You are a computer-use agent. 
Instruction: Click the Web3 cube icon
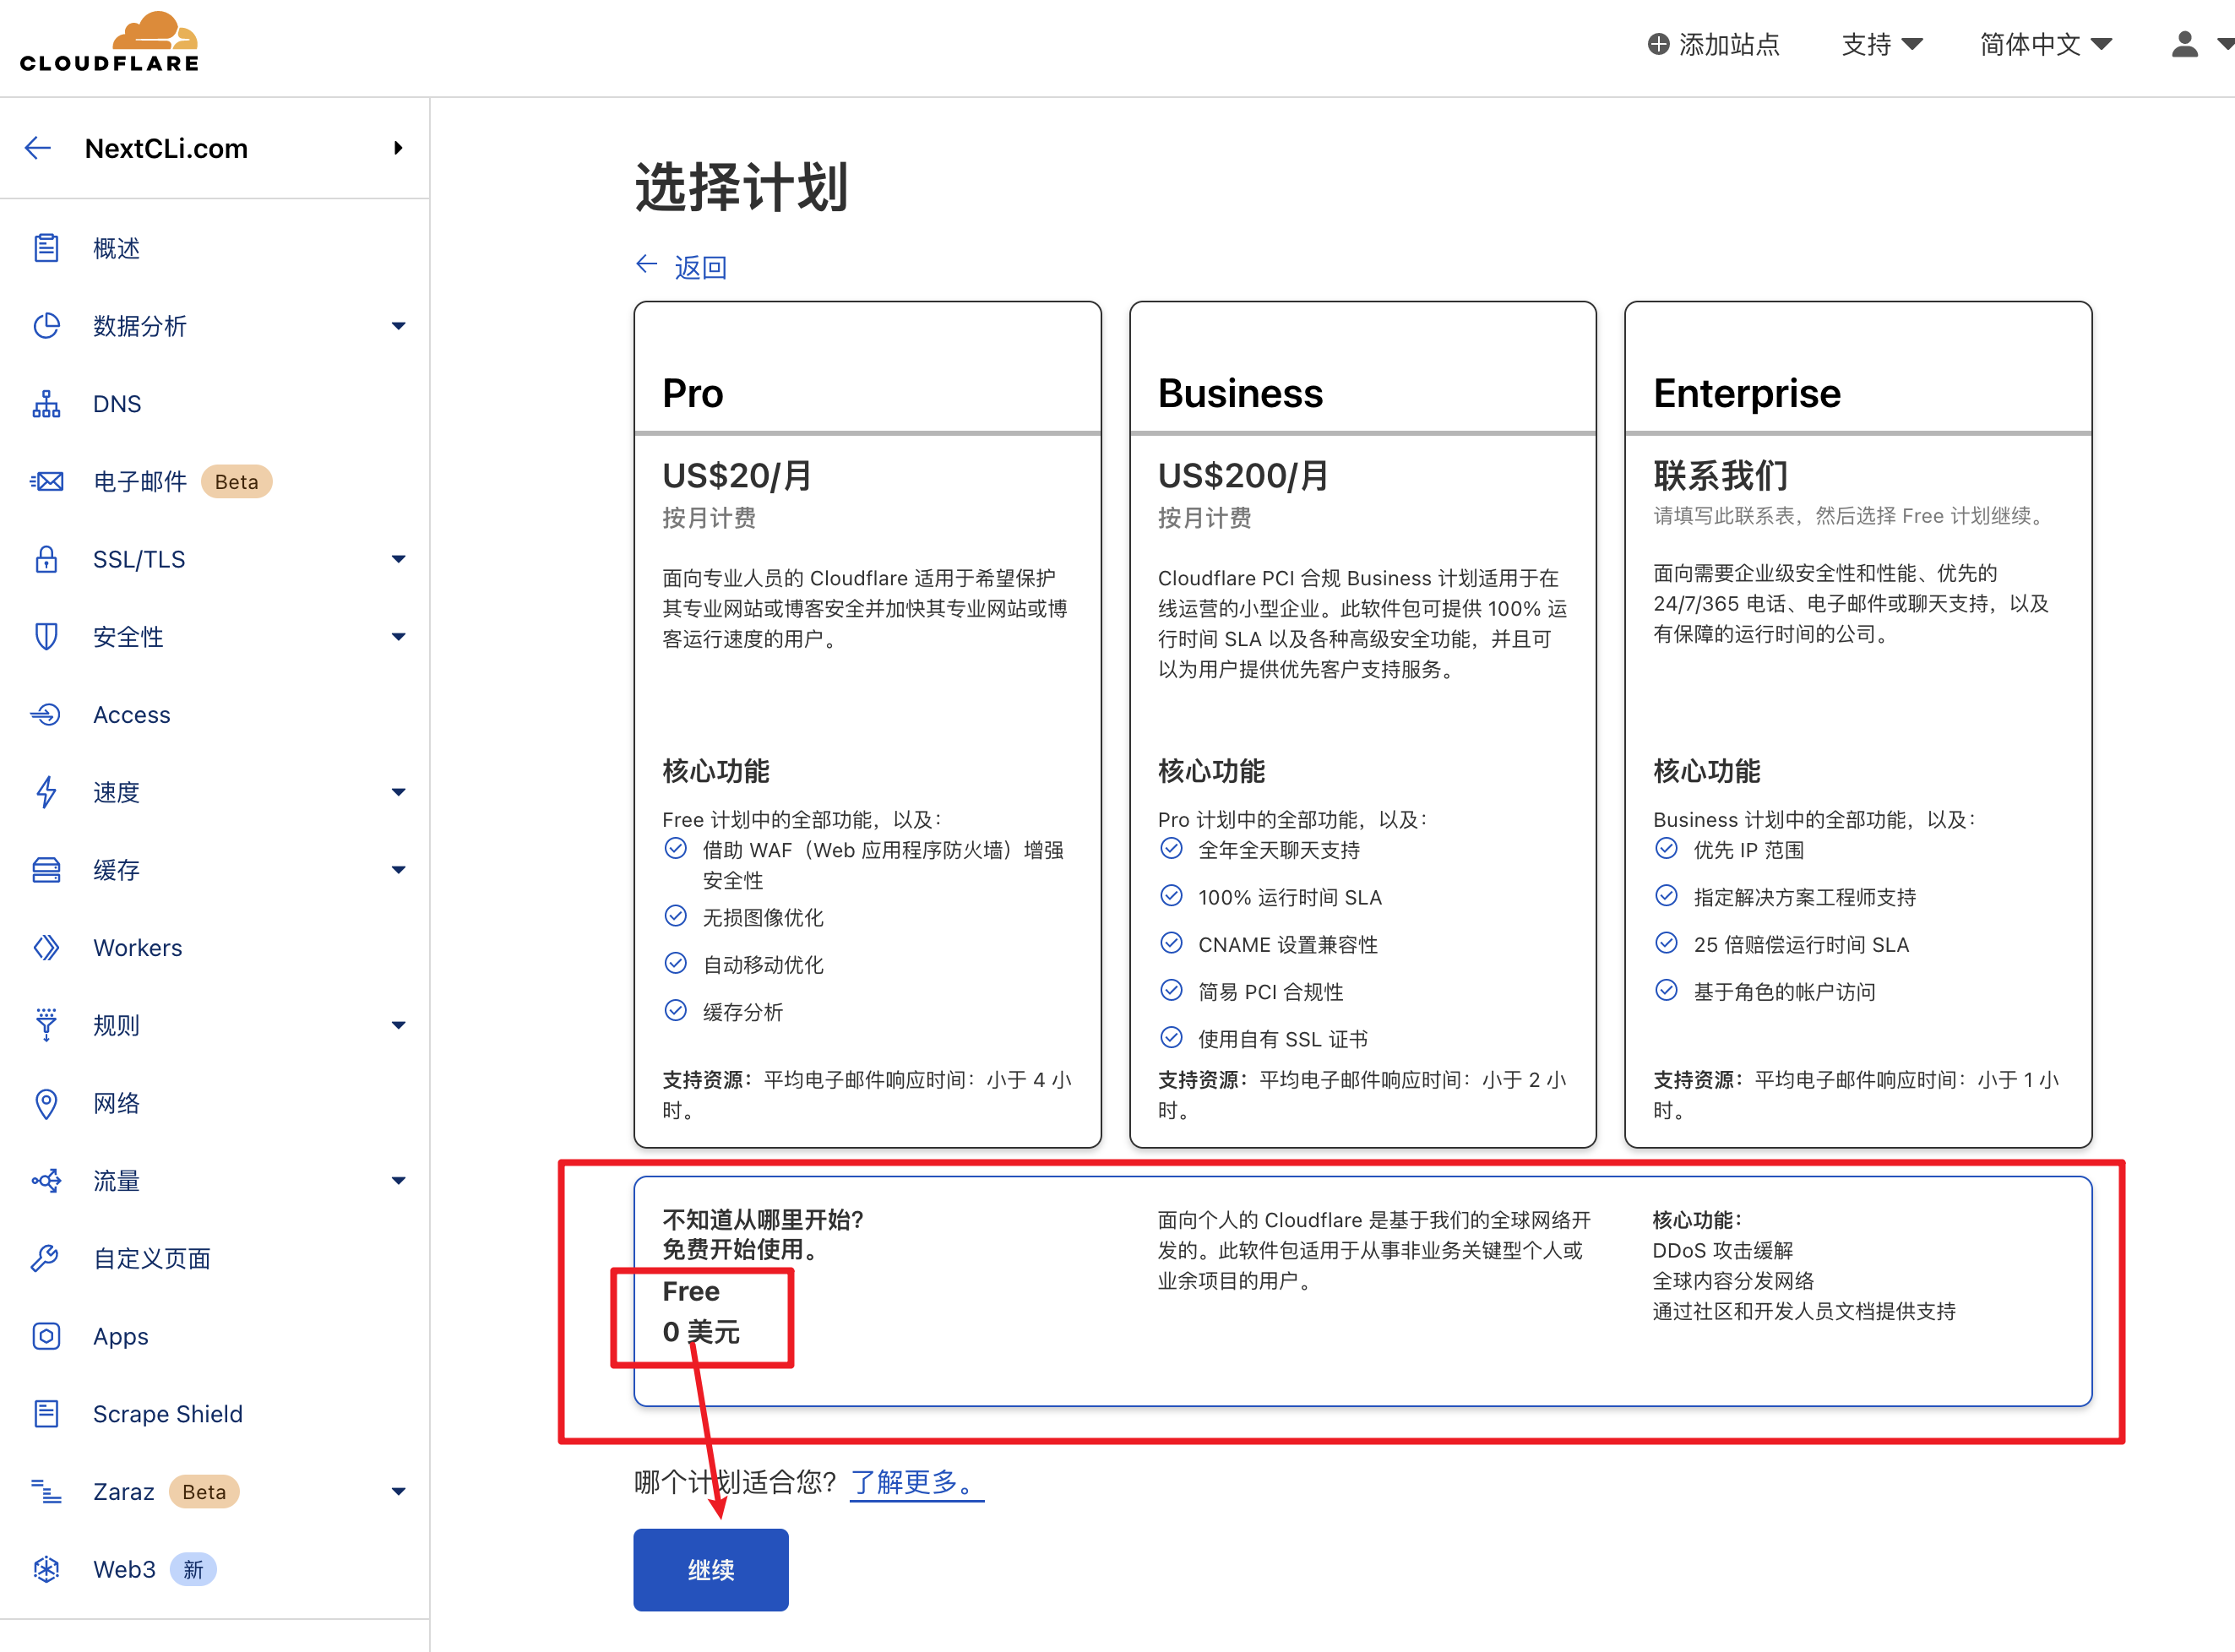[x=46, y=1569]
